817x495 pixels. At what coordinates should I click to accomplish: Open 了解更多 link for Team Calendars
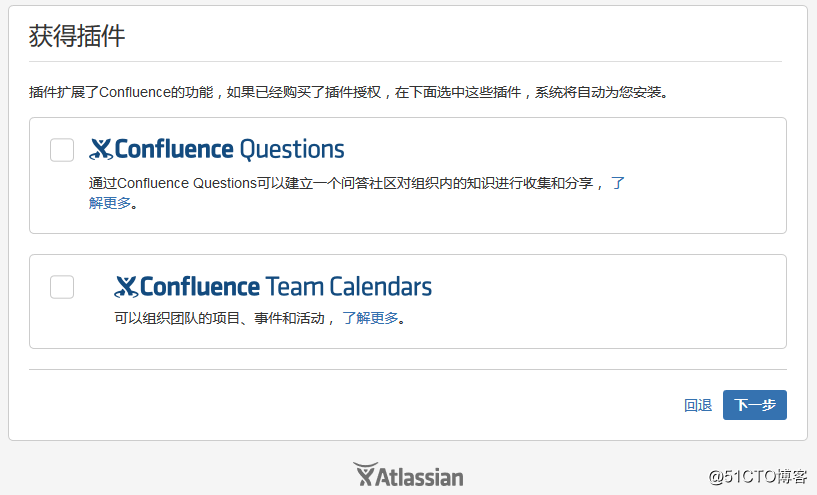pos(370,318)
